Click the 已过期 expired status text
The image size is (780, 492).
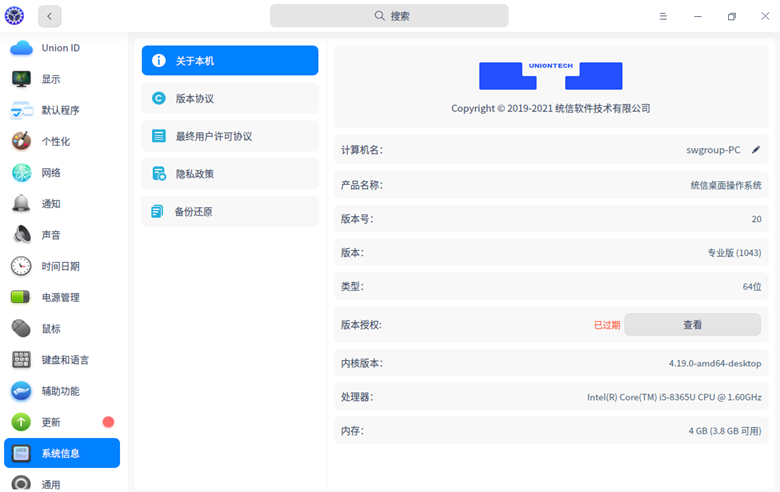pyautogui.click(x=607, y=325)
